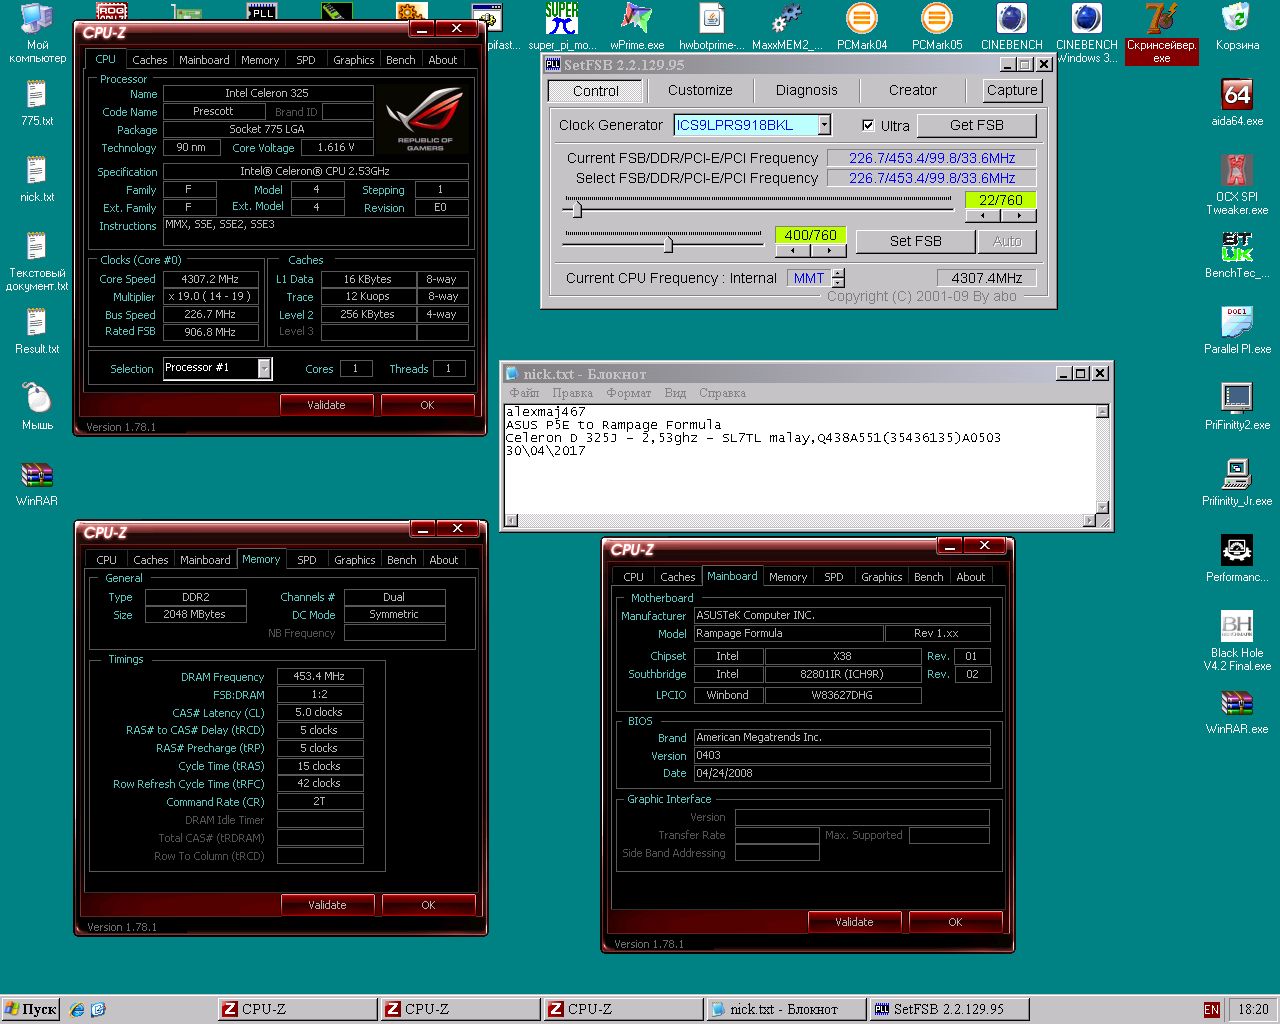Launch the CINEBENCH Windows 3 desktop icon
1280x1024 pixels.
click(x=1087, y=32)
